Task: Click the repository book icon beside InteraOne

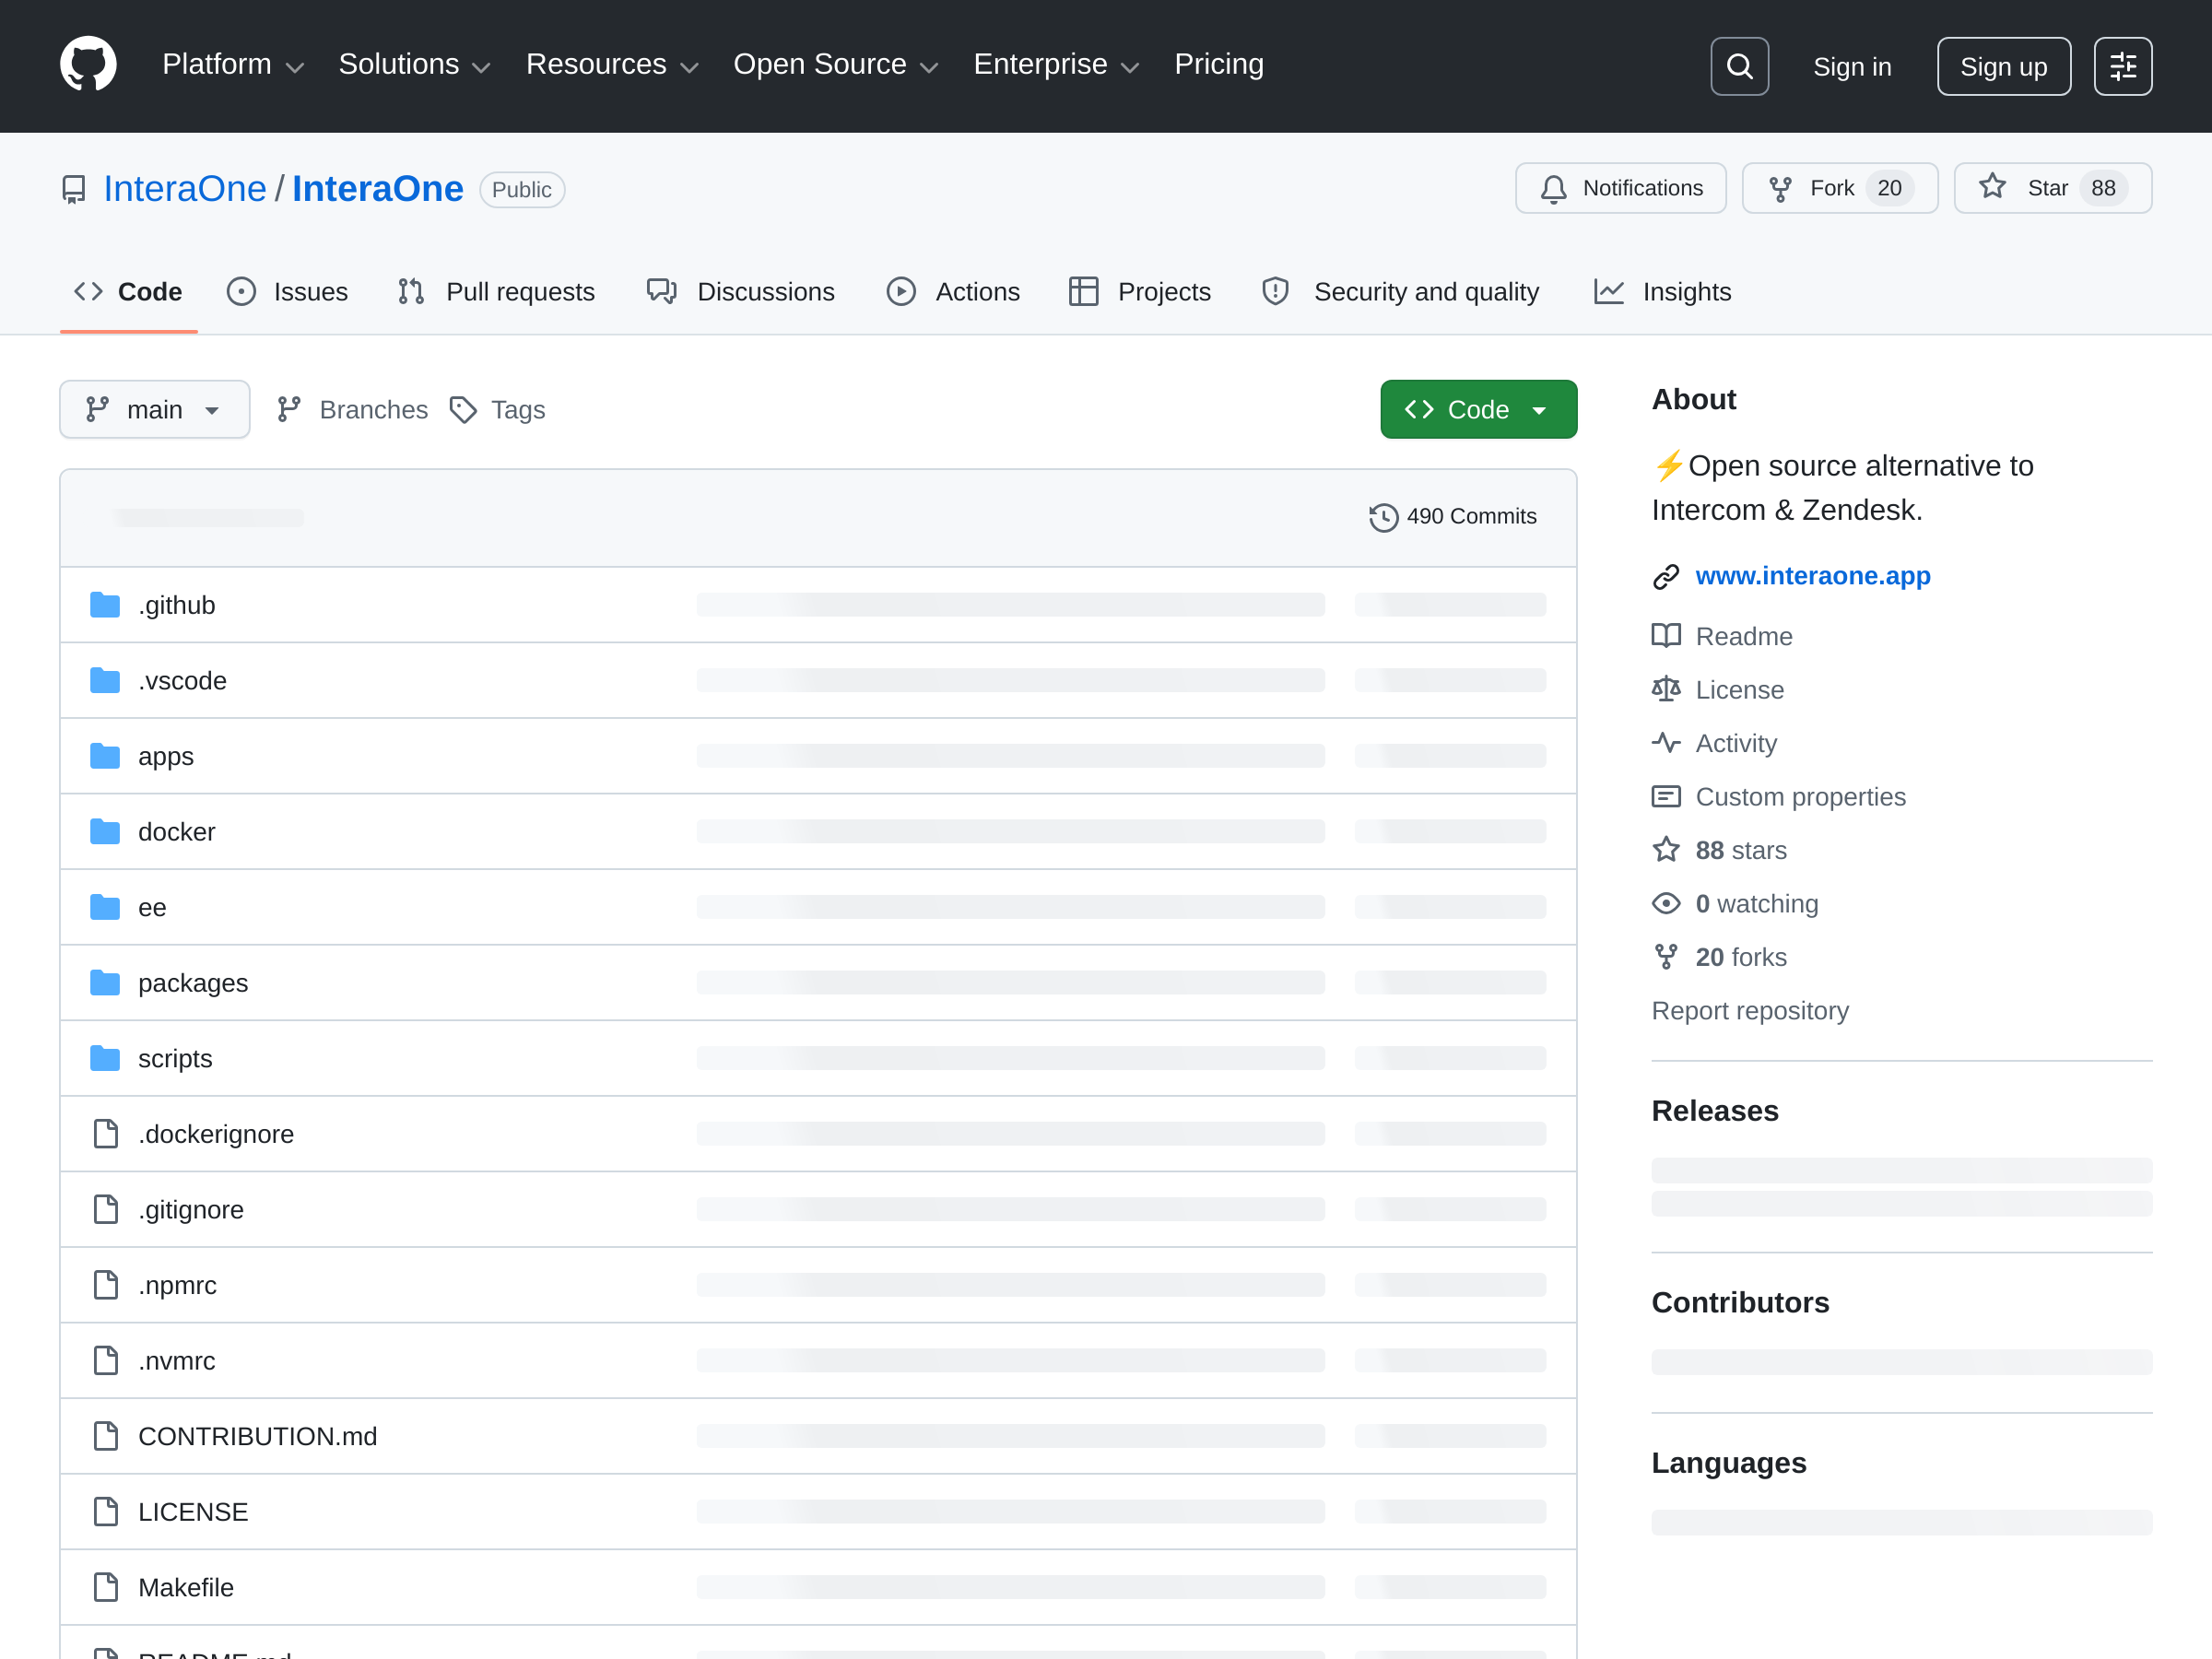Action: point(74,189)
